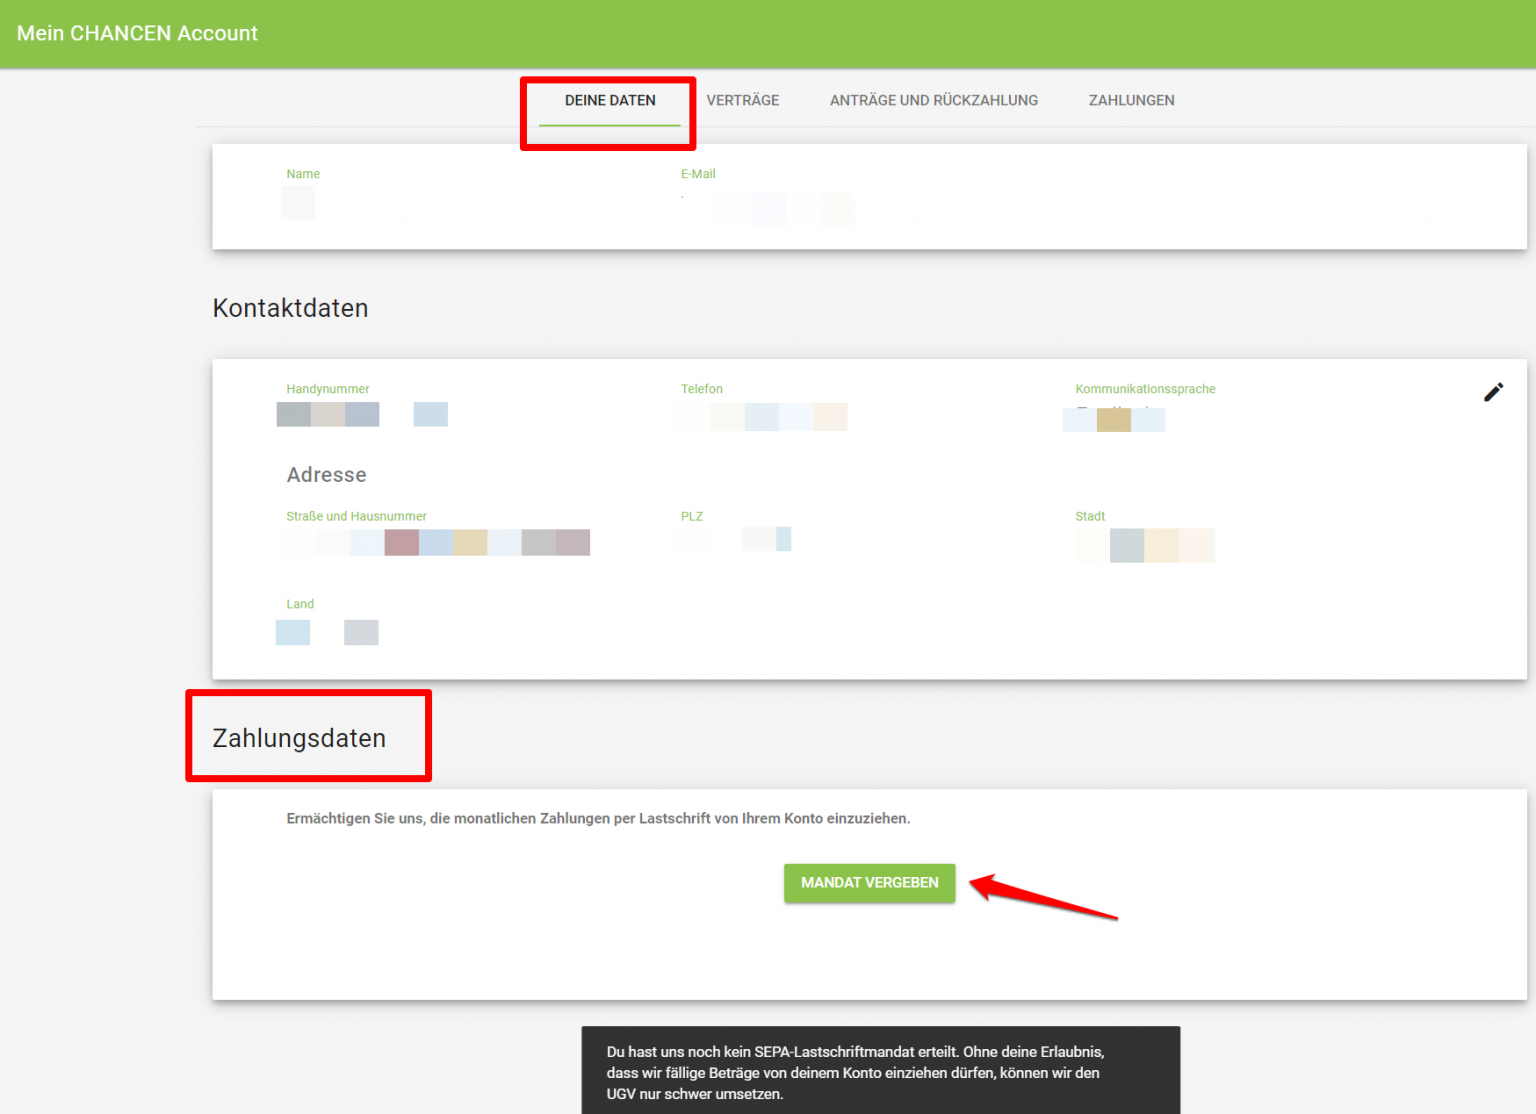This screenshot has height=1114, width=1536.
Task: Go to the Zahlungen tab
Action: [1131, 100]
